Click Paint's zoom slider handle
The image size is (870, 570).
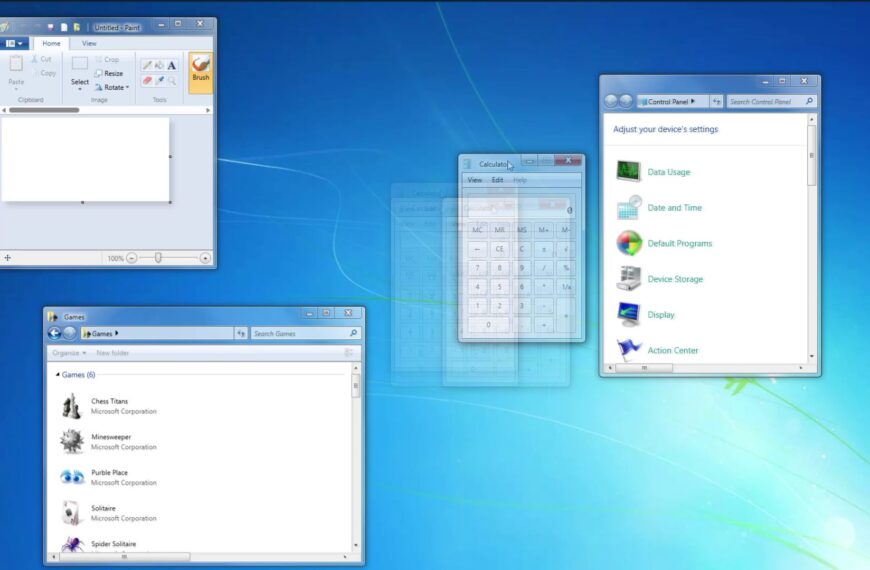click(x=158, y=258)
